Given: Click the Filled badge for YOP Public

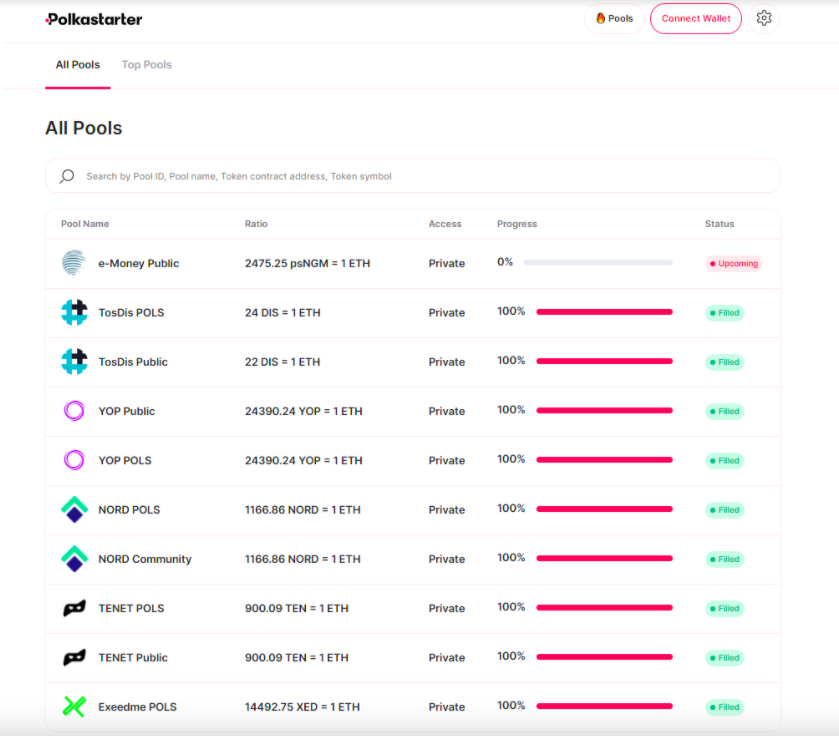Looking at the screenshot, I should pyautogui.click(x=724, y=411).
